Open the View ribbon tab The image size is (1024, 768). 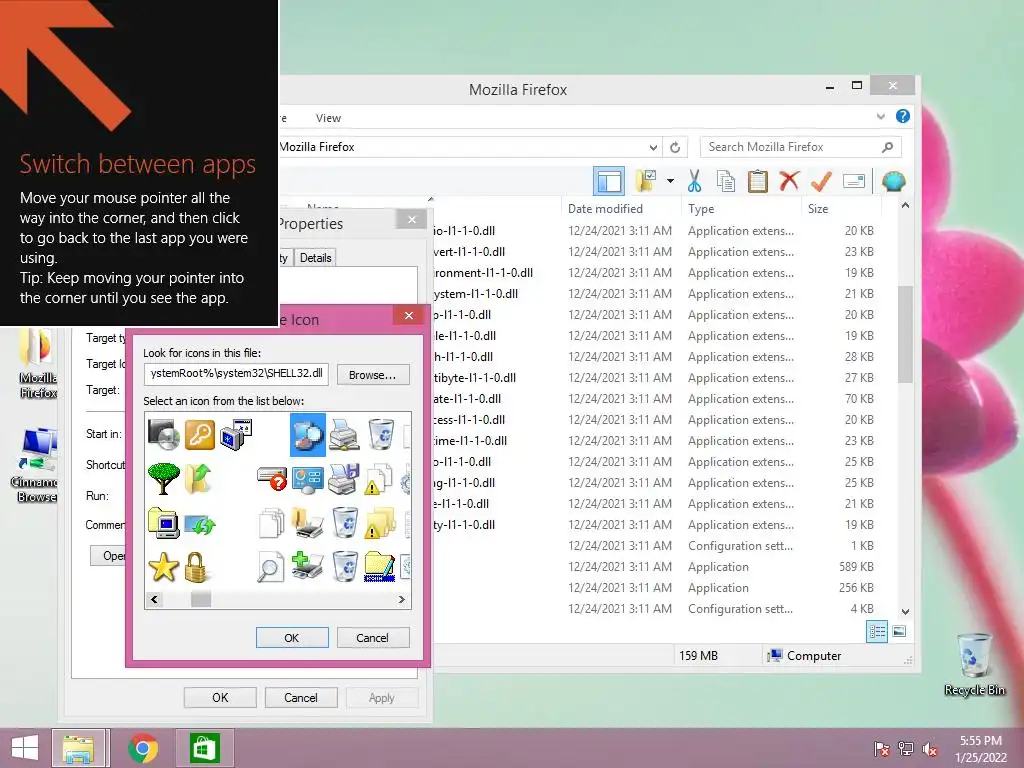pos(328,118)
